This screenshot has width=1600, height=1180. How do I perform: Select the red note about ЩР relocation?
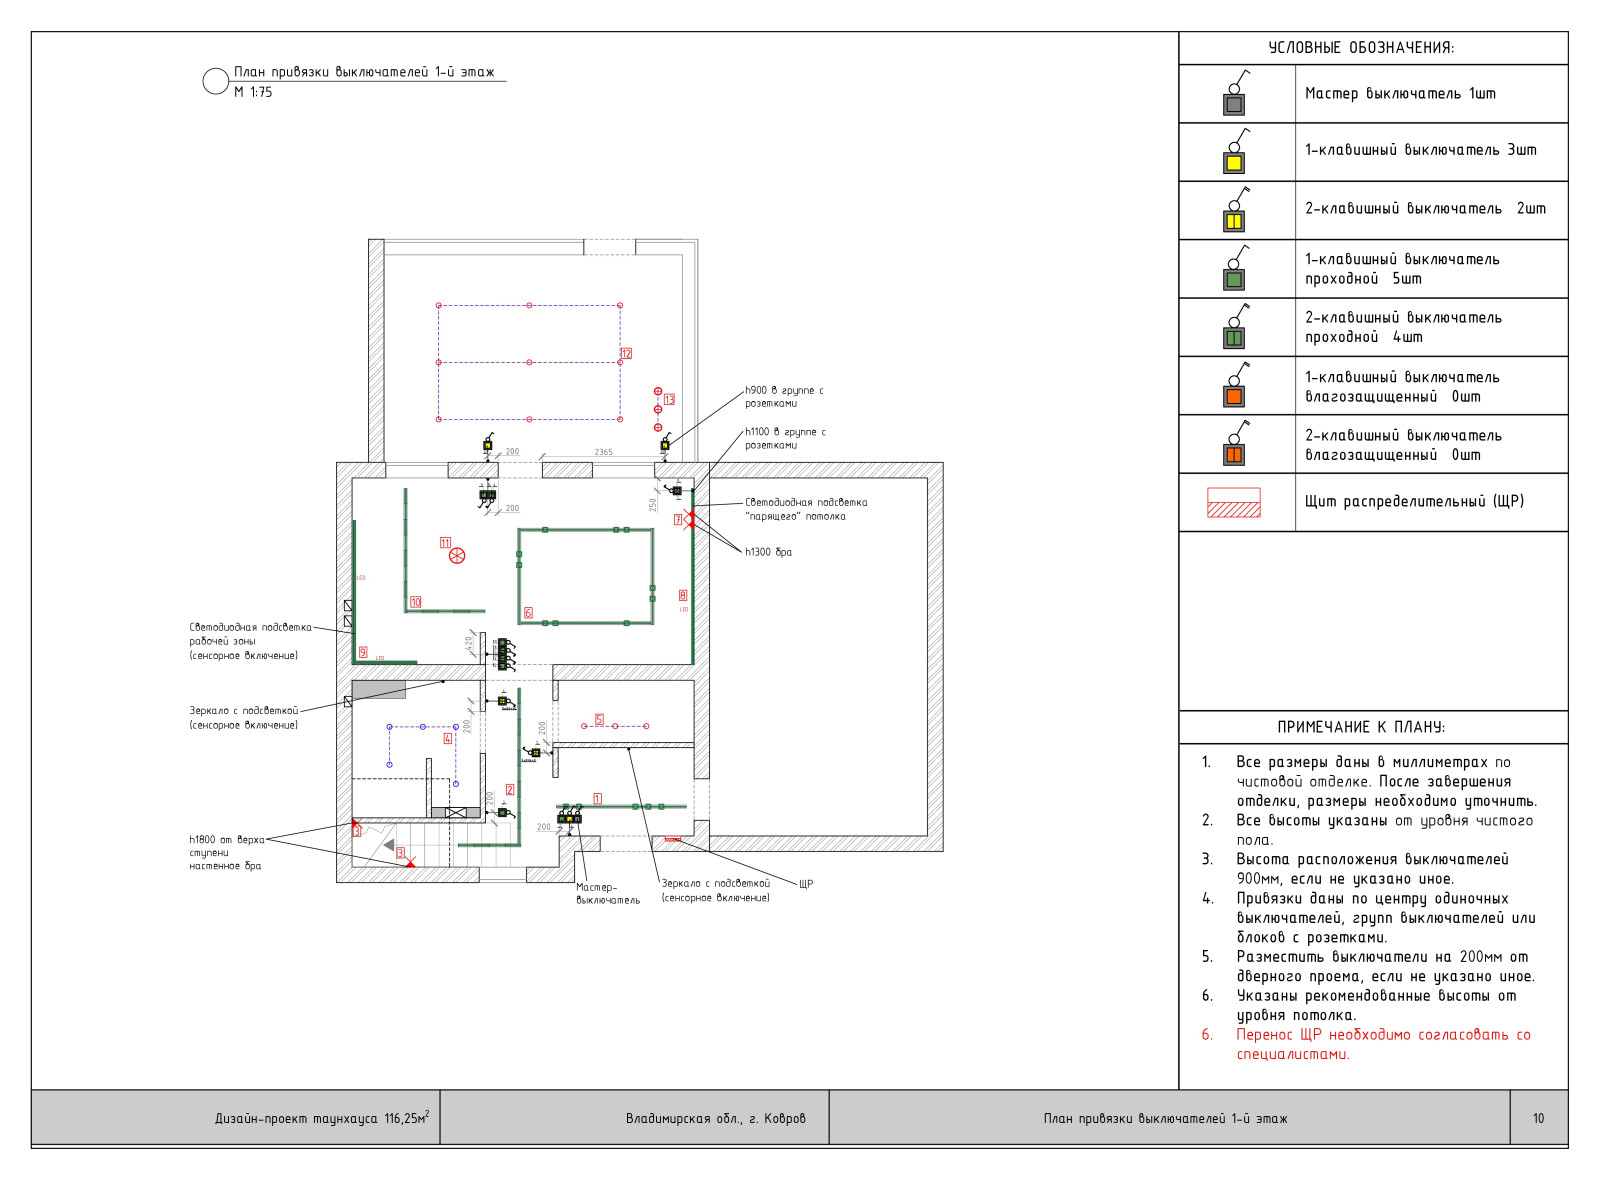point(1383,1044)
